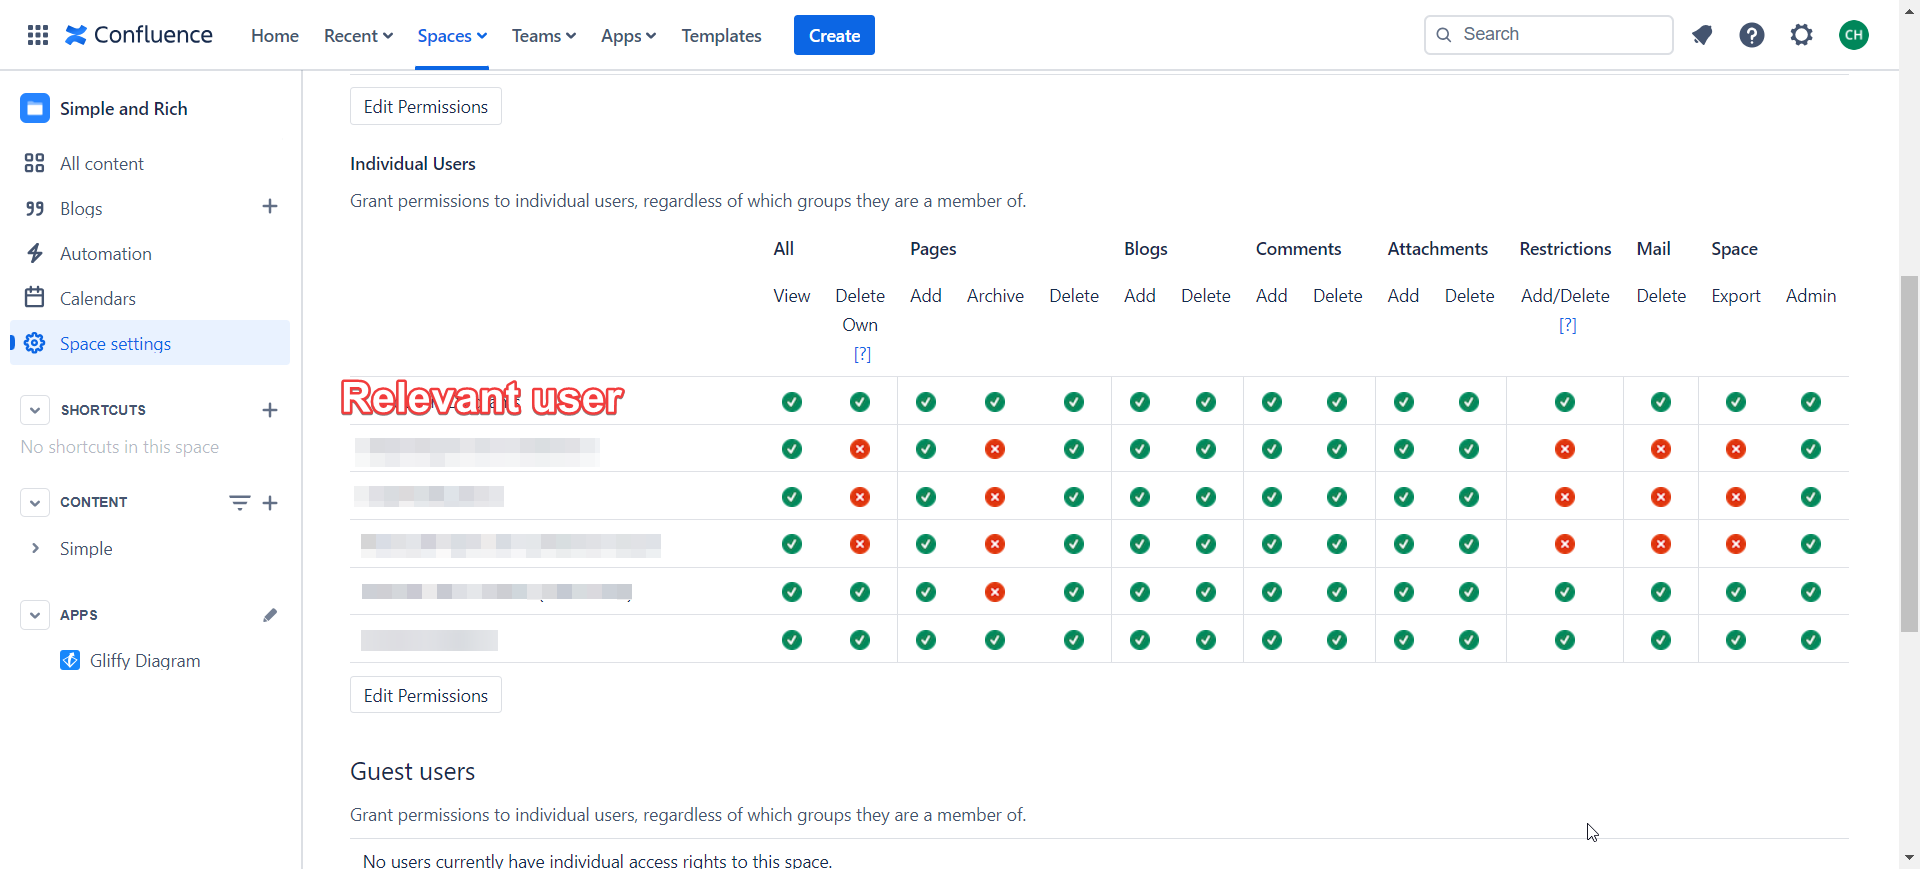Add a shortcut with plus icon

(x=270, y=410)
